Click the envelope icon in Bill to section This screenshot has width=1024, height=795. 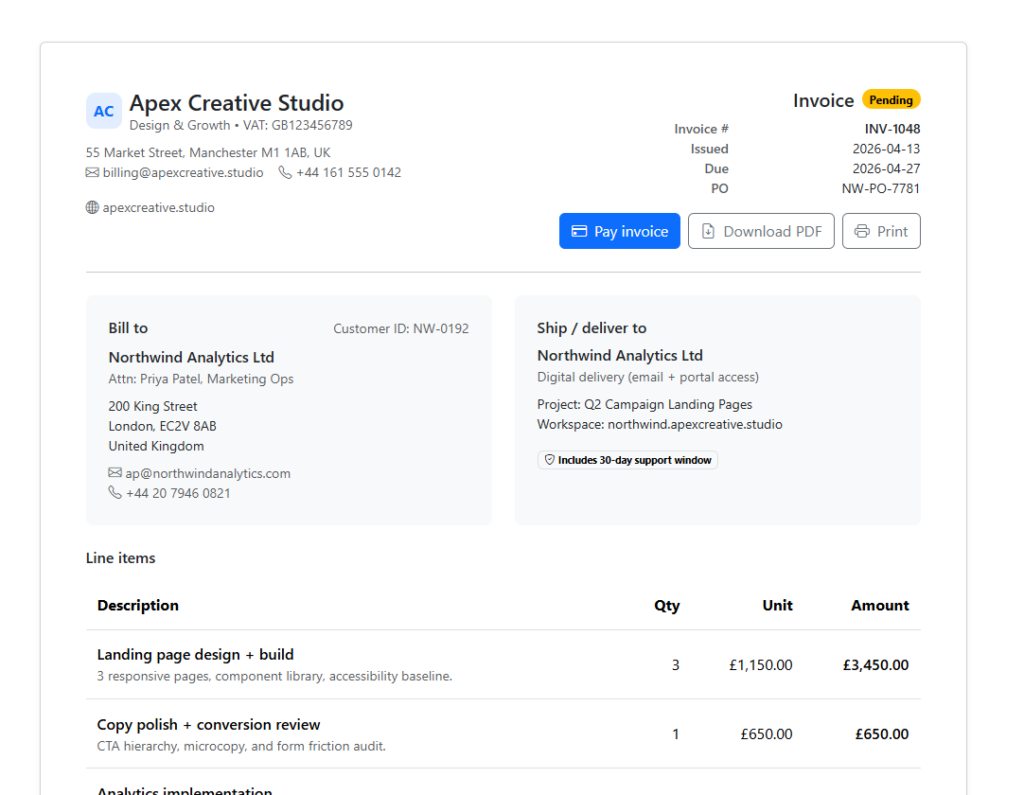115,473
